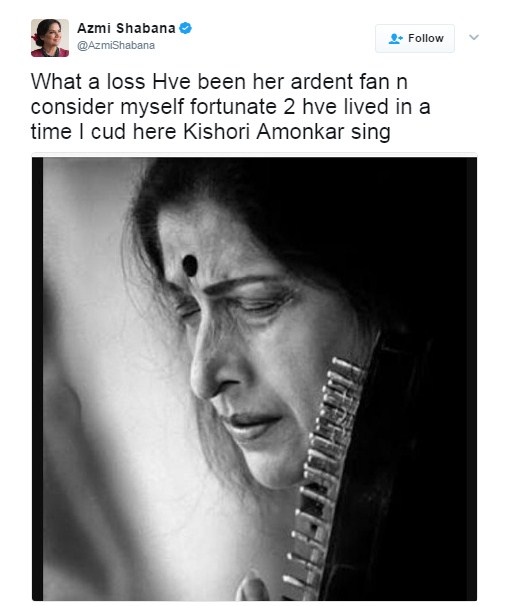Screen dimensions: 509x606
Task: Click the words Kishori Amonkar in tweet
Action: [x=263, y=131]
